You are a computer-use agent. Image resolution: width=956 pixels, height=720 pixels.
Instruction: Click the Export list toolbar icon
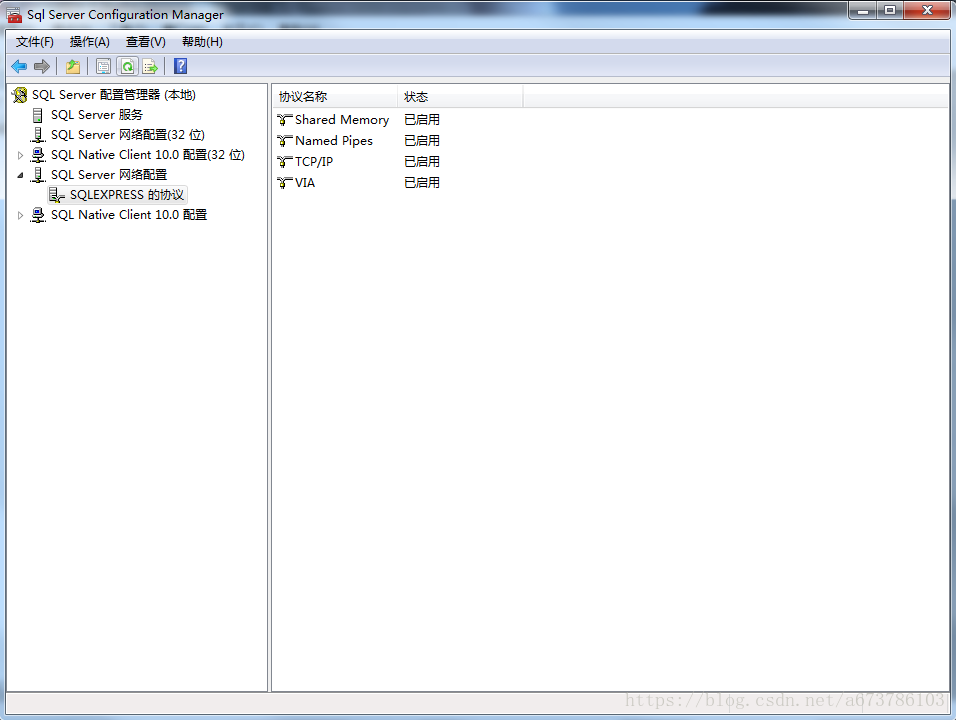[150, 66]
